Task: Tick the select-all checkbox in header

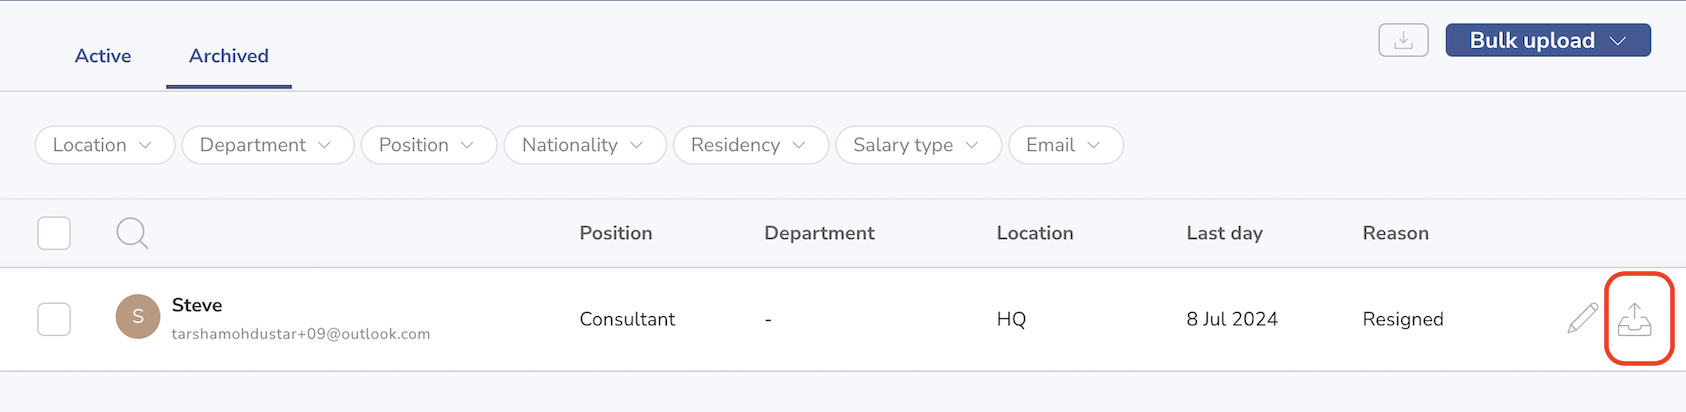Action: pos(54,233)
